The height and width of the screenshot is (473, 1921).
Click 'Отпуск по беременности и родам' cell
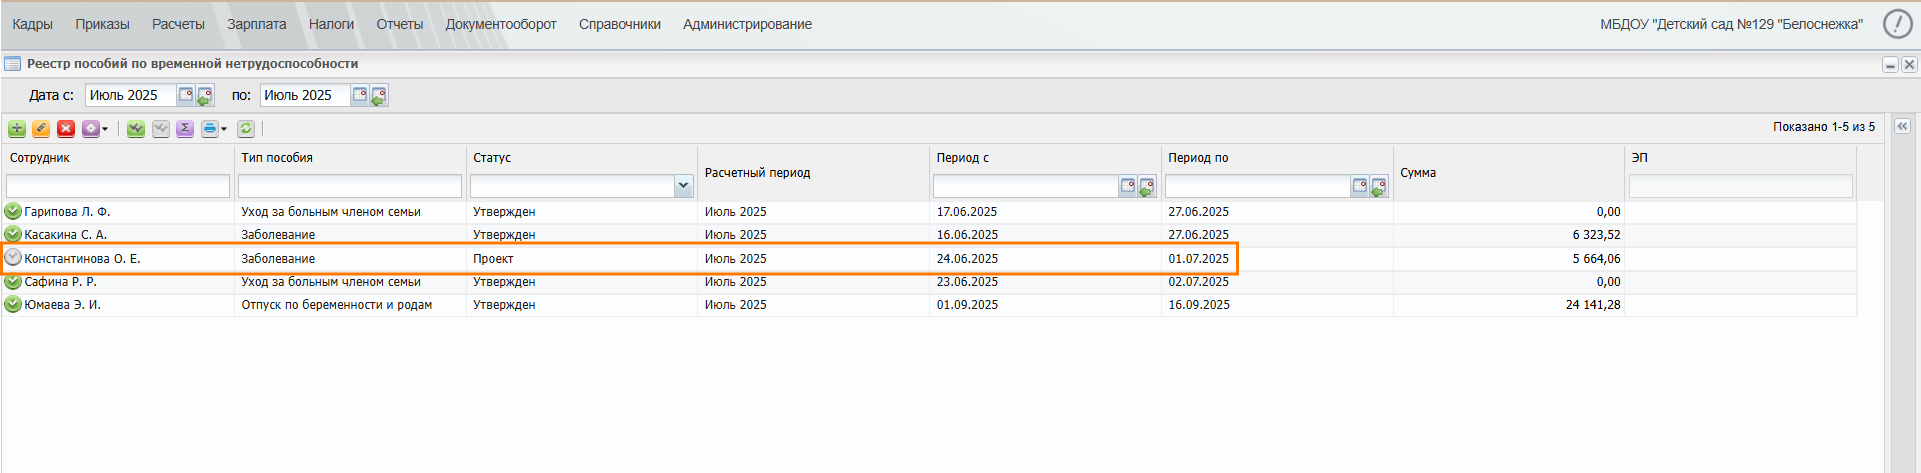[336, 305]
